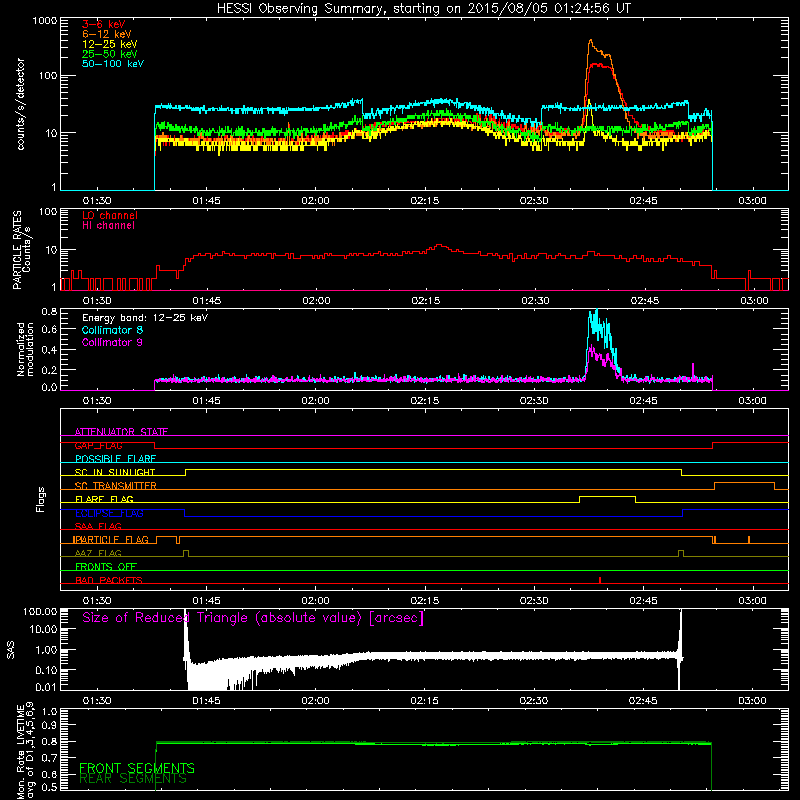
Task: Select the PARTICLE_FLAG label
Action: click(111, 539)
